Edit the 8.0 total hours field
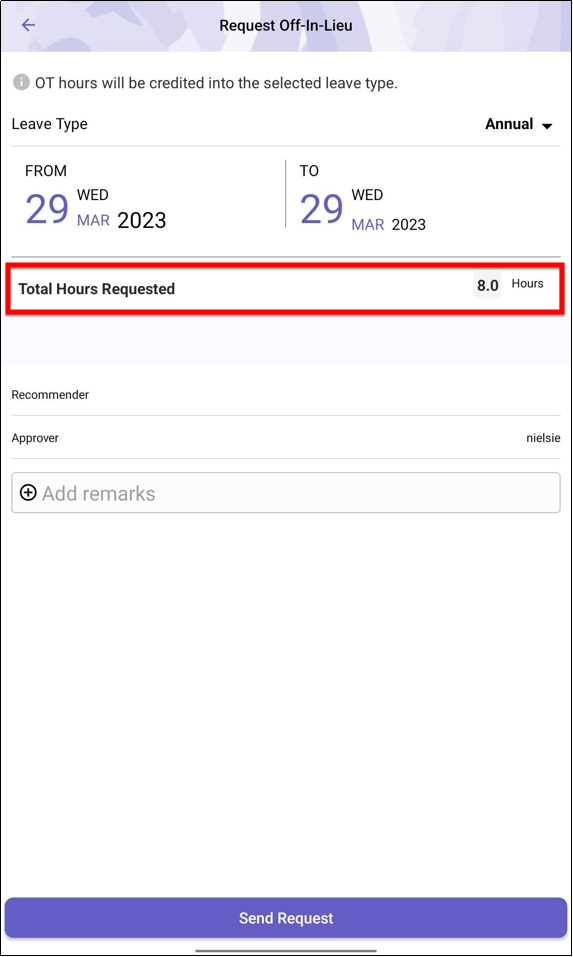The height and width of the screenshot is (957, 573). pos(488,285)
